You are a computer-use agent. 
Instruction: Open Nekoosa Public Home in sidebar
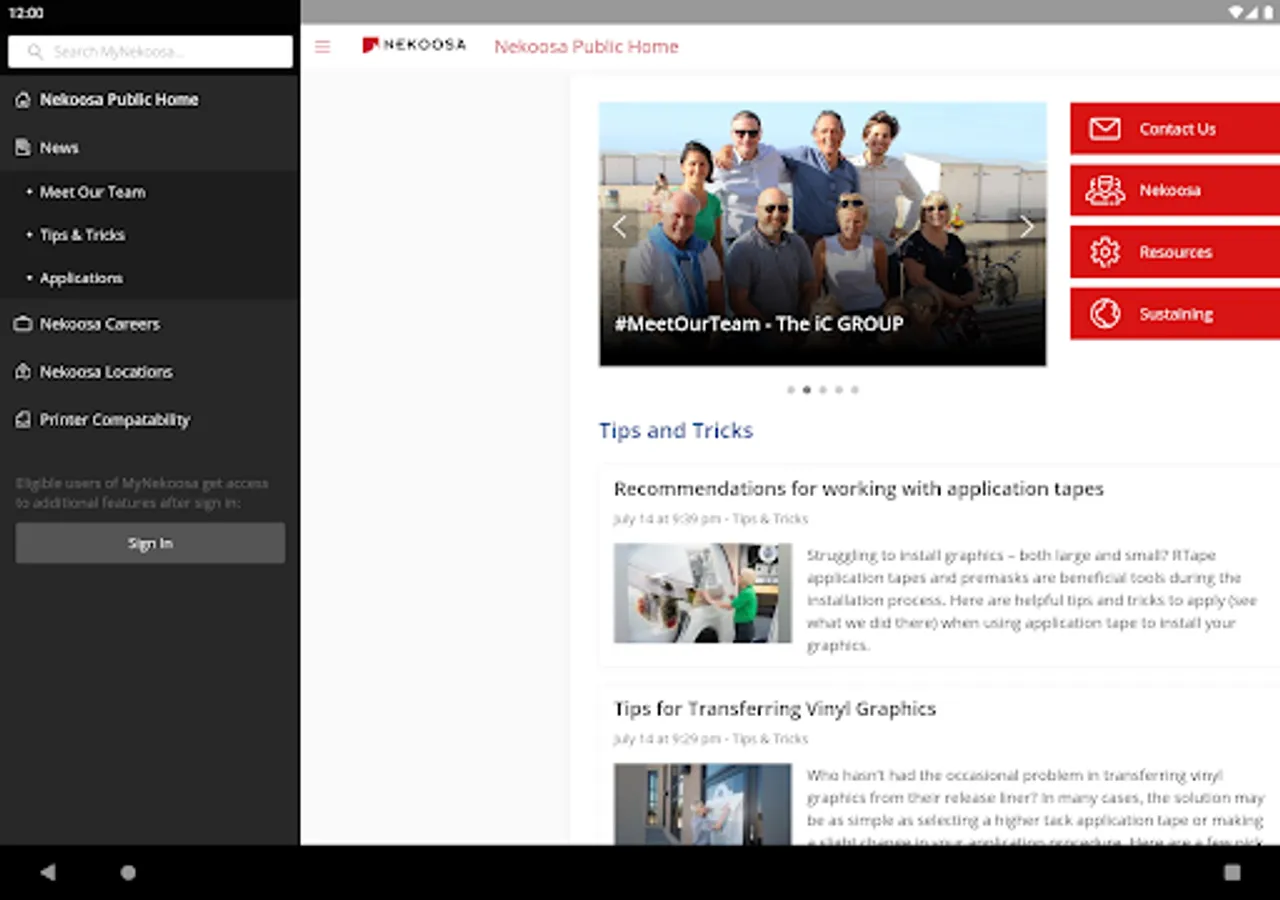point(150,100)
